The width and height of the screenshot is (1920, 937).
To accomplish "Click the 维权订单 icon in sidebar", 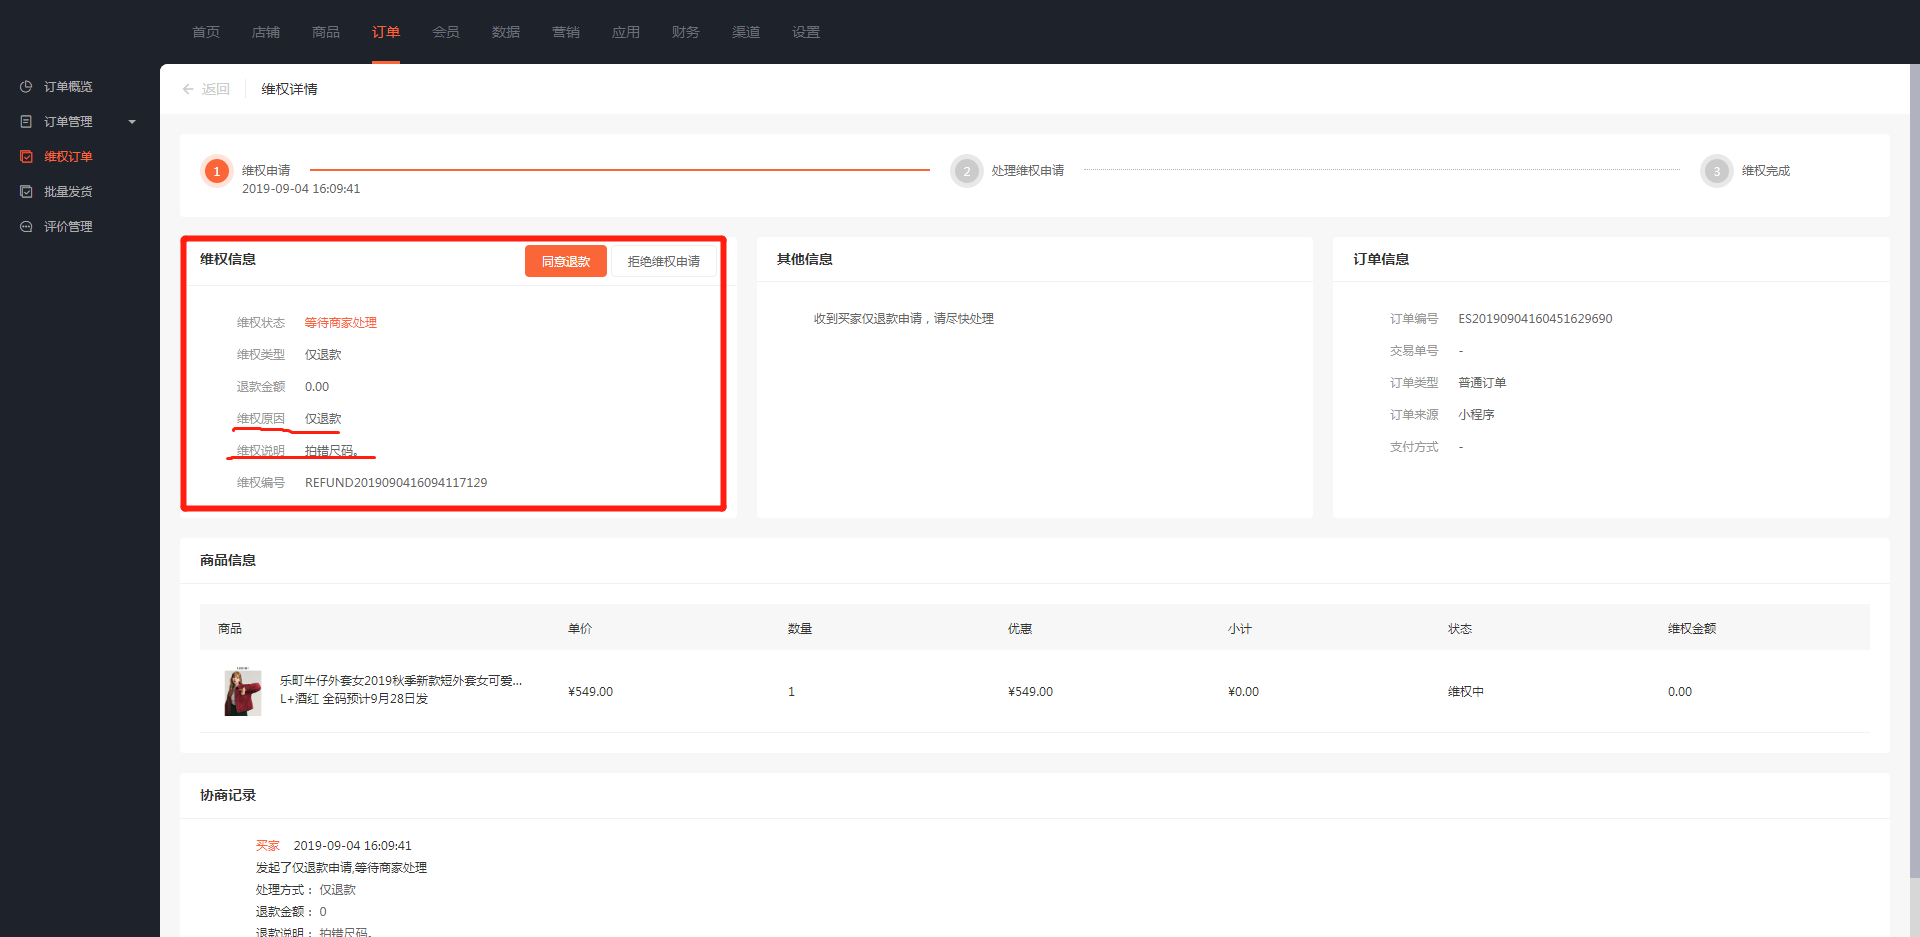I will (x=26, y=157).
